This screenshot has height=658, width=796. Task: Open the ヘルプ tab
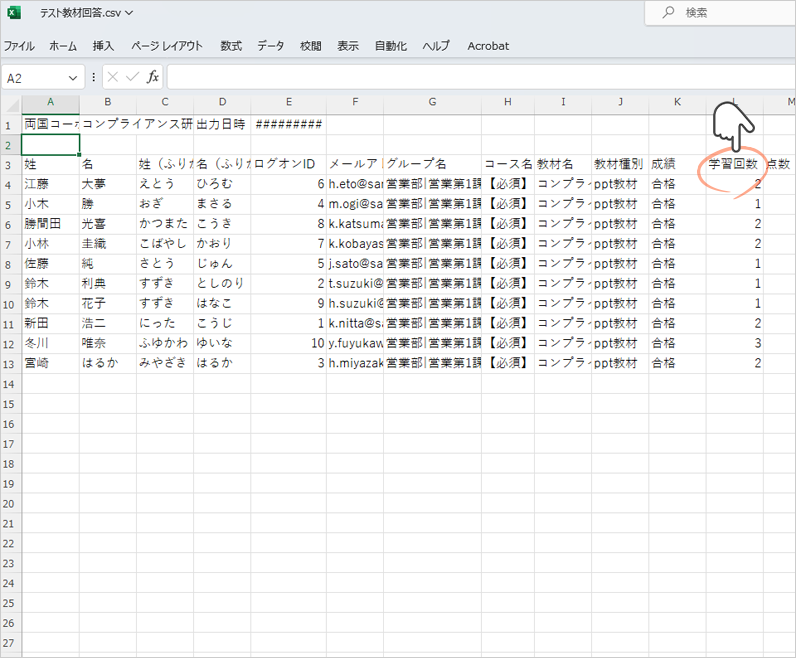(x=436, y=46)
